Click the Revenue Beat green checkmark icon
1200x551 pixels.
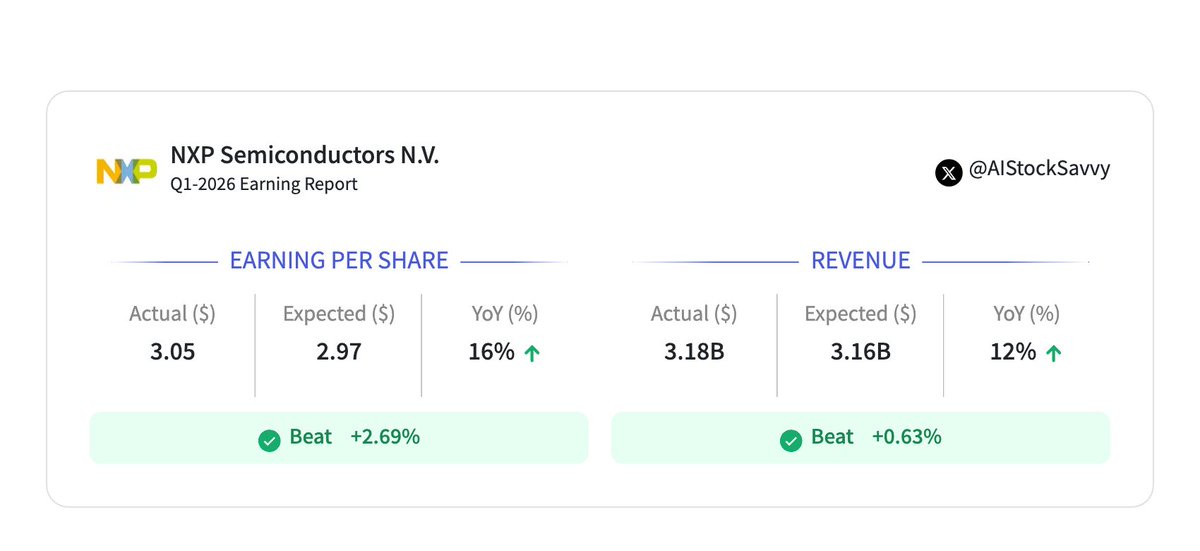click(x=791, y=439)
